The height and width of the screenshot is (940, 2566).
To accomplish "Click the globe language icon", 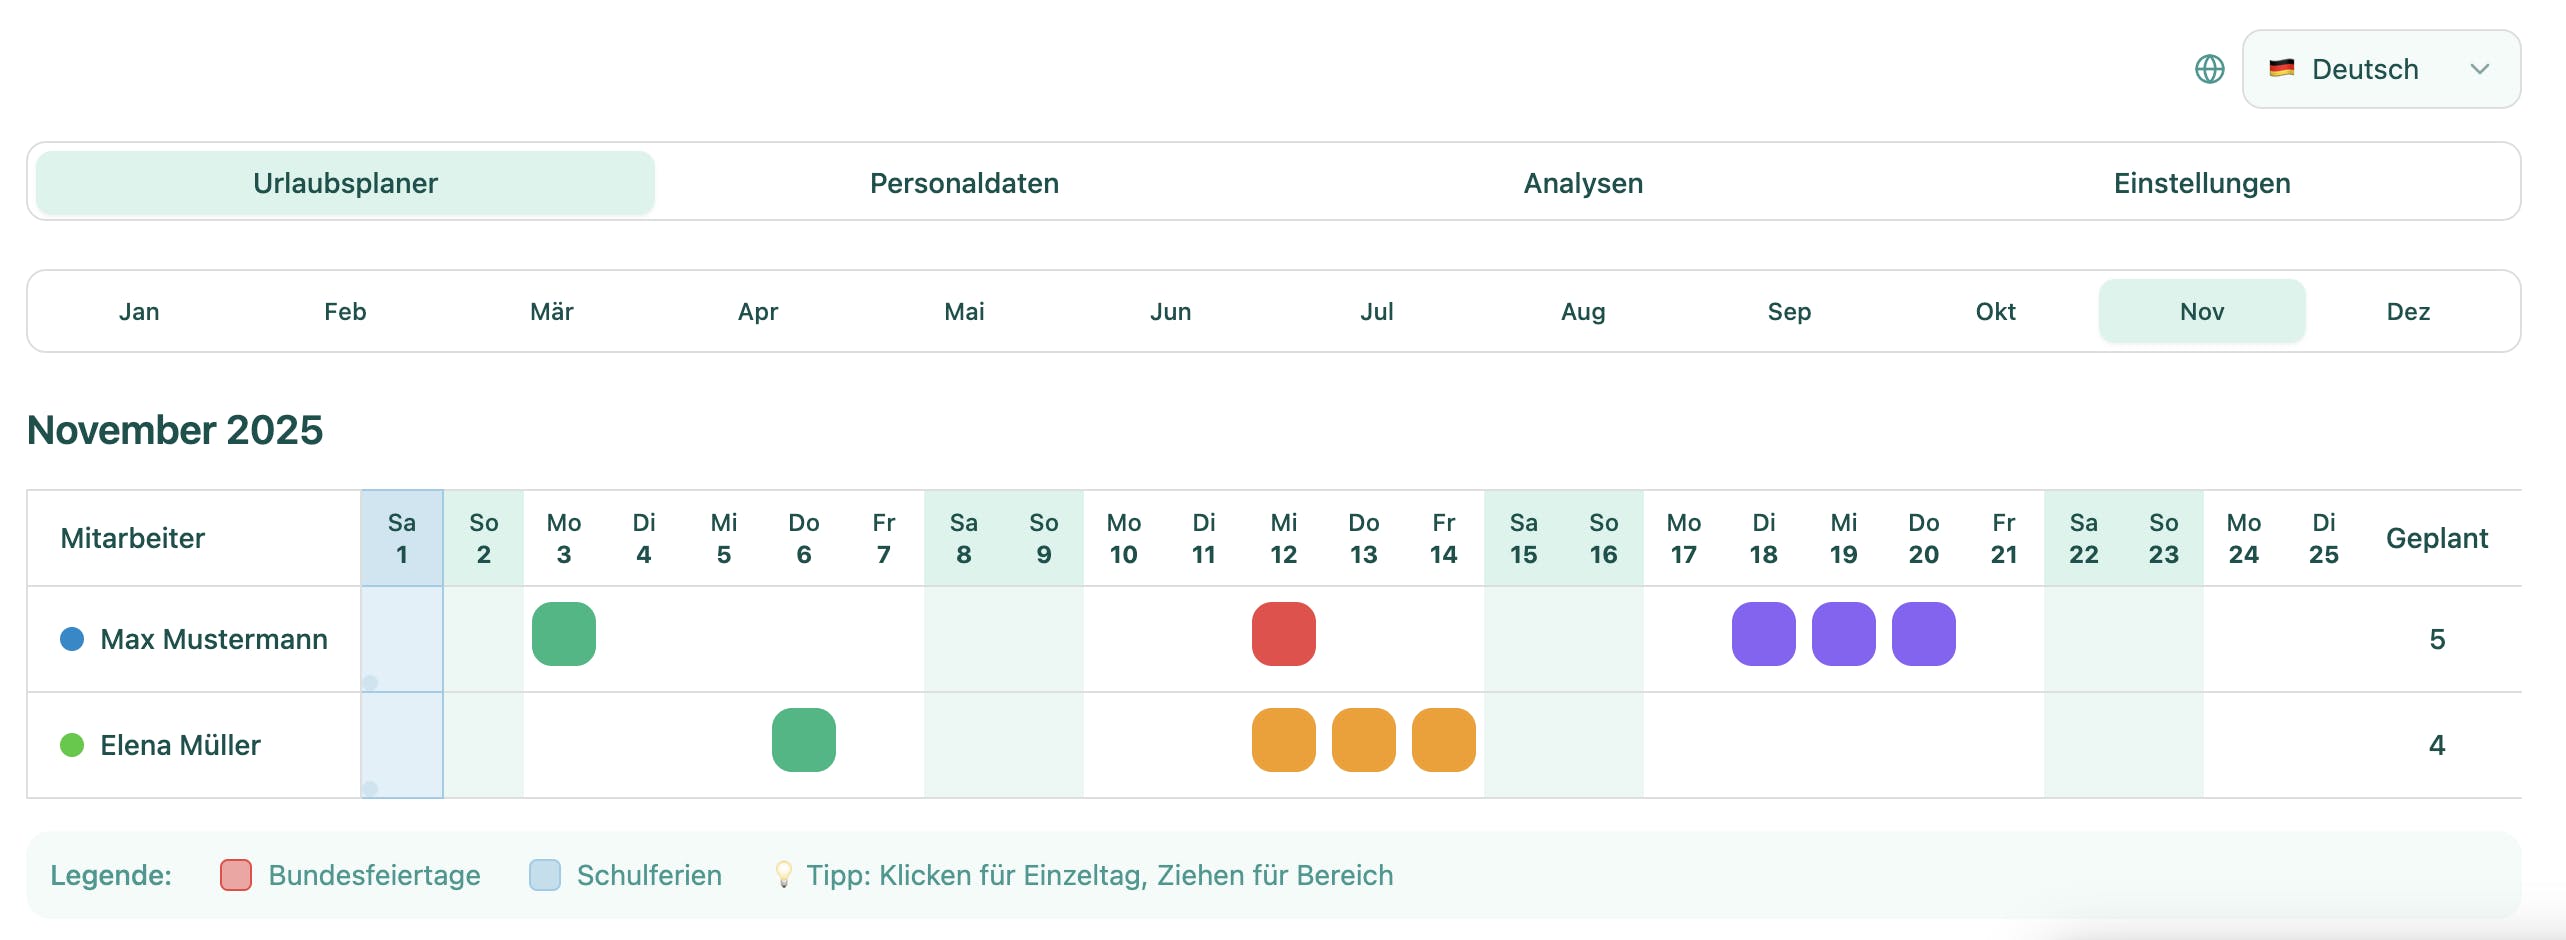I will (x=2210, y=69).
